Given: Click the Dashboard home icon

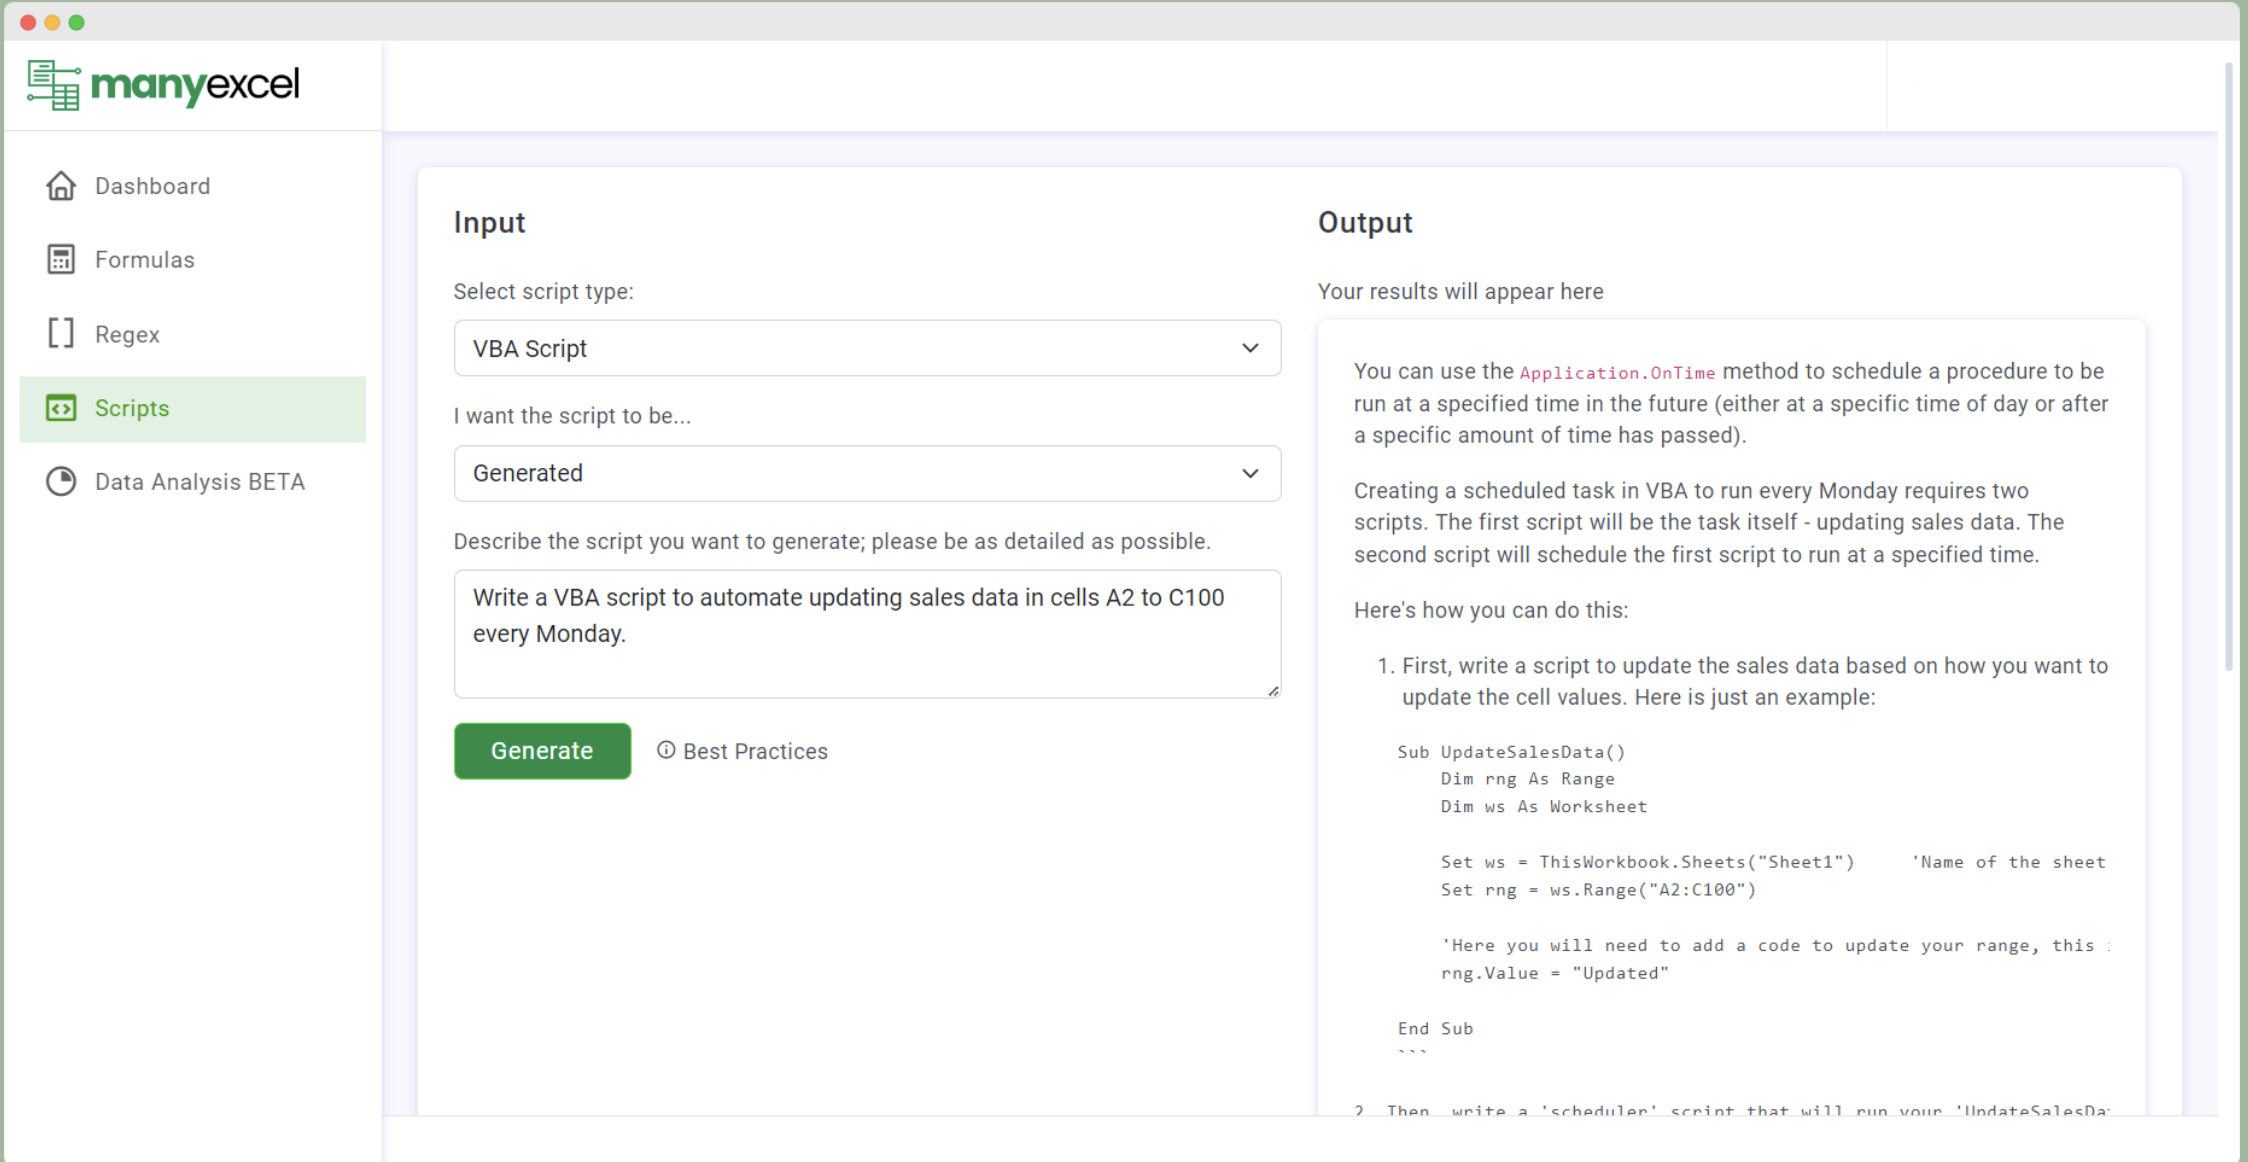Looking at the screenshot, I should (x=61, y=186).
